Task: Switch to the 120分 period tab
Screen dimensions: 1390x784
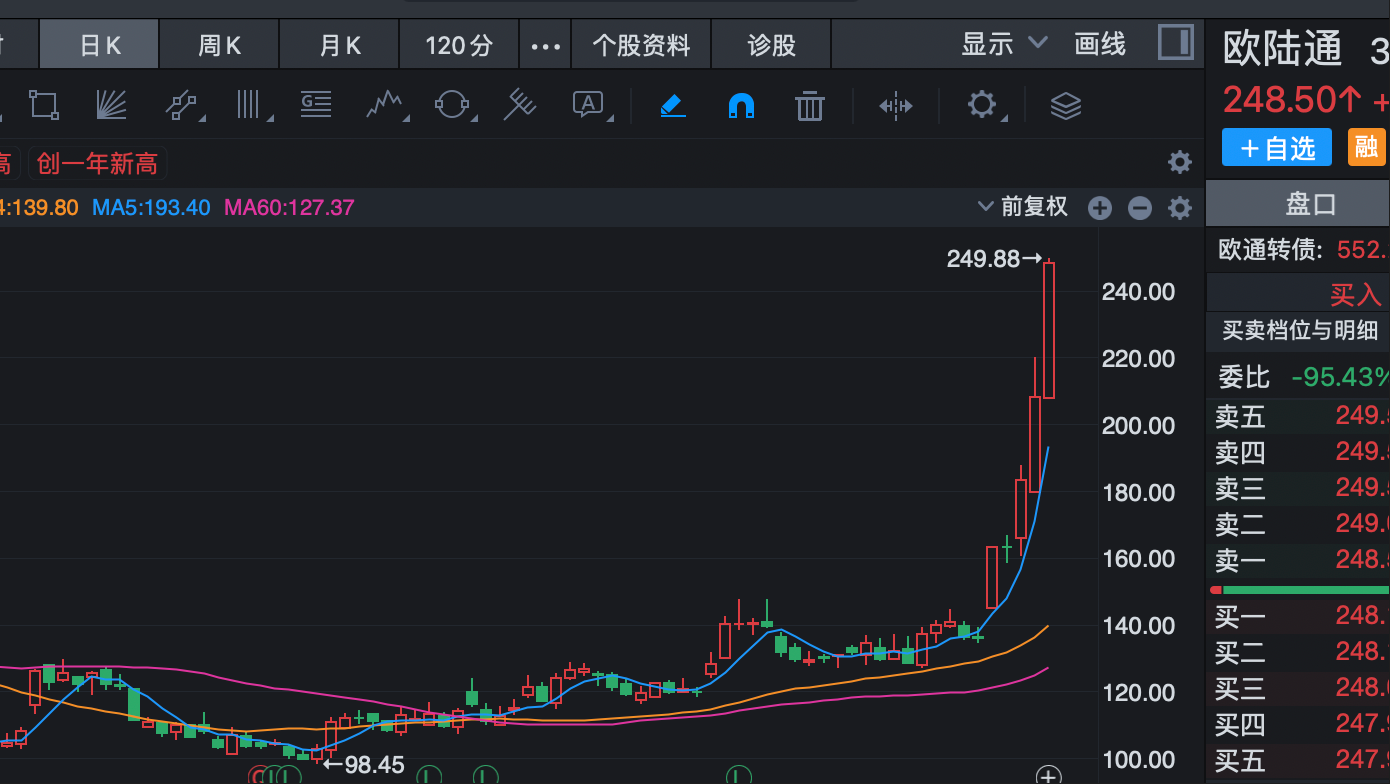Action: [459, 45]
